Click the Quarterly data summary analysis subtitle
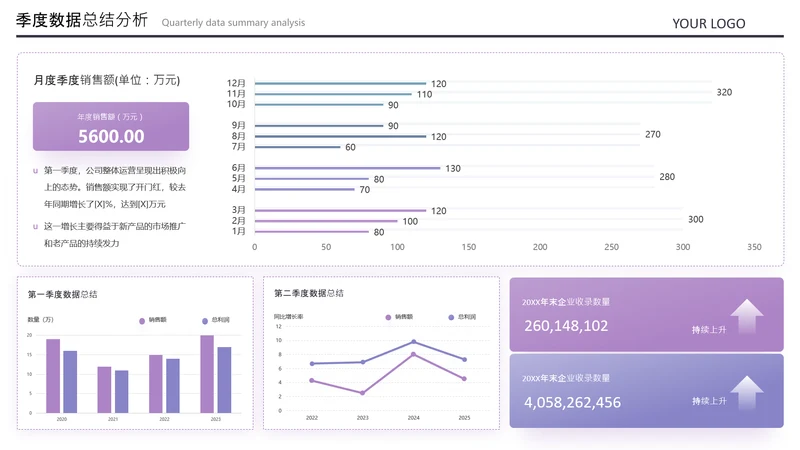The width and height of the screenshot is (800, 450). (x=233, y=22)
